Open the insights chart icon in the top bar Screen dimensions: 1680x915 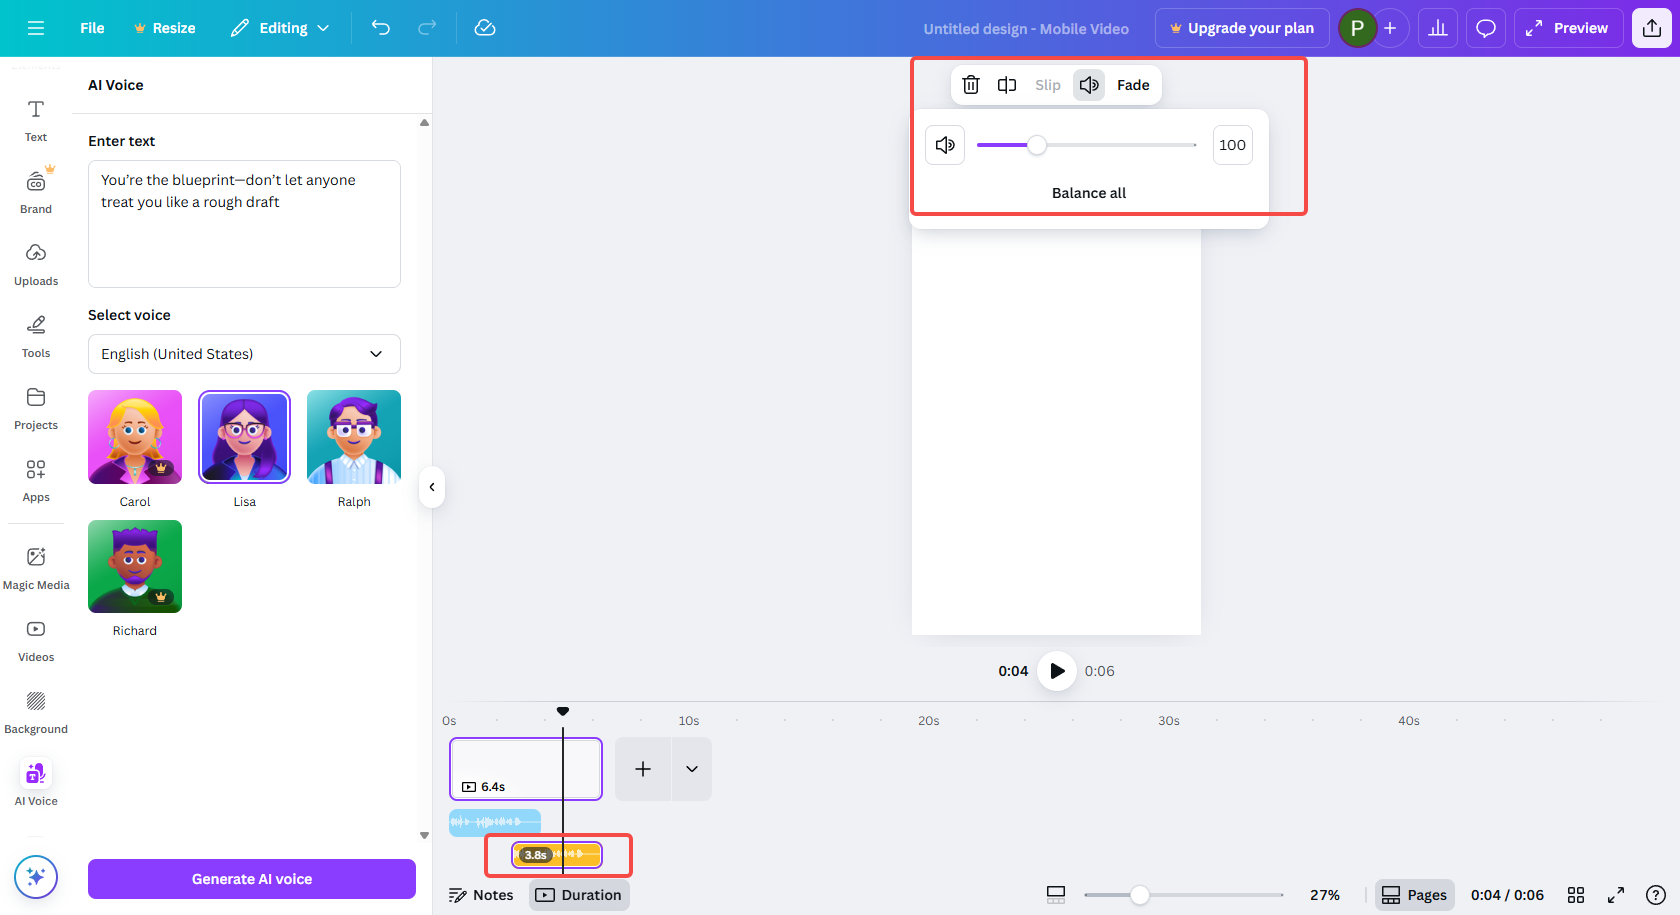point(1437,27)
